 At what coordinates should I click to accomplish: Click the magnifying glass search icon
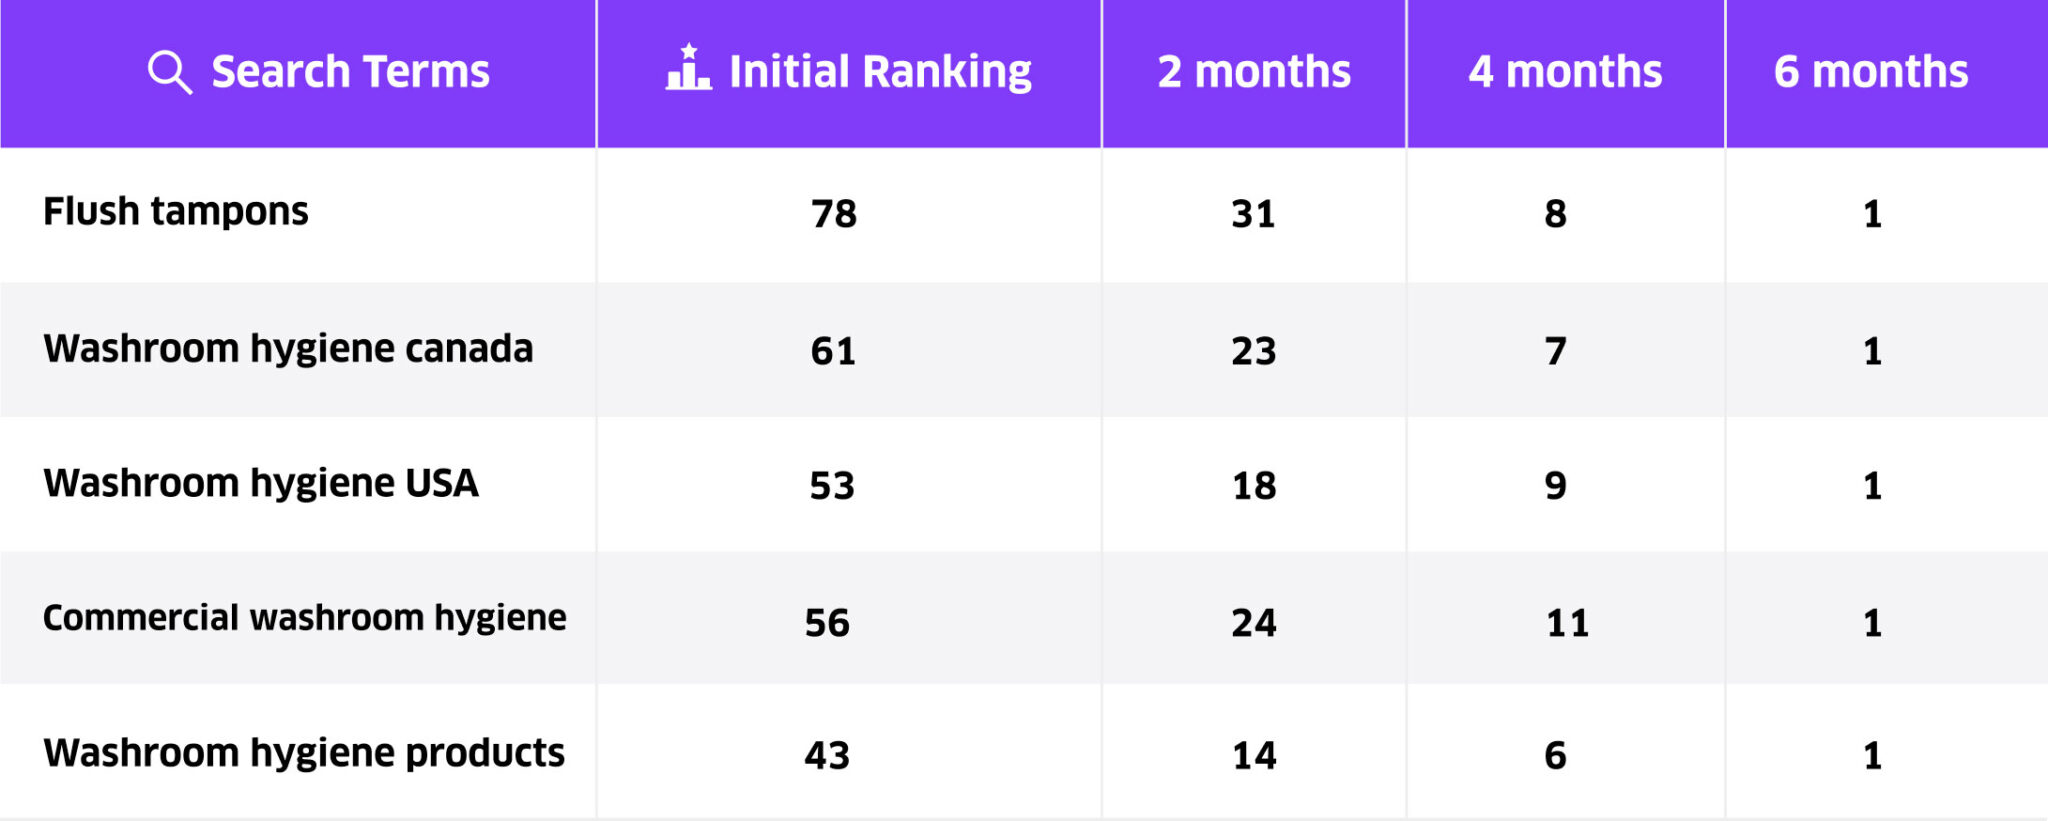169,73
